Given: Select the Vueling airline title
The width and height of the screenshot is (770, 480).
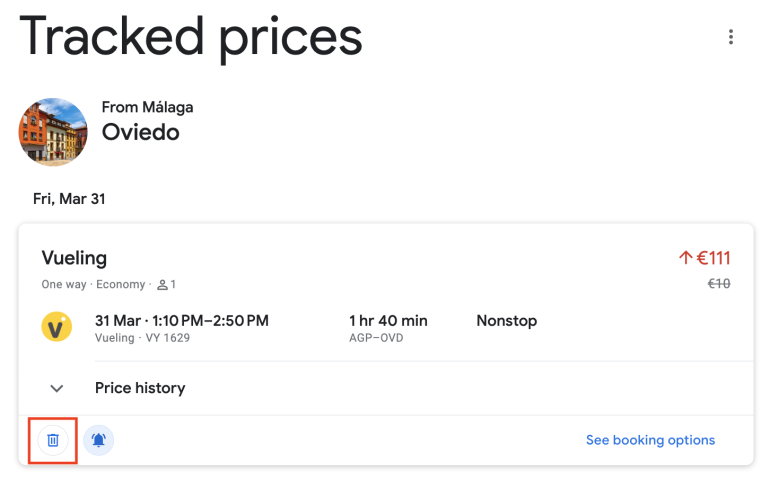Looking at the screenshot, I should tap(74, 258).
